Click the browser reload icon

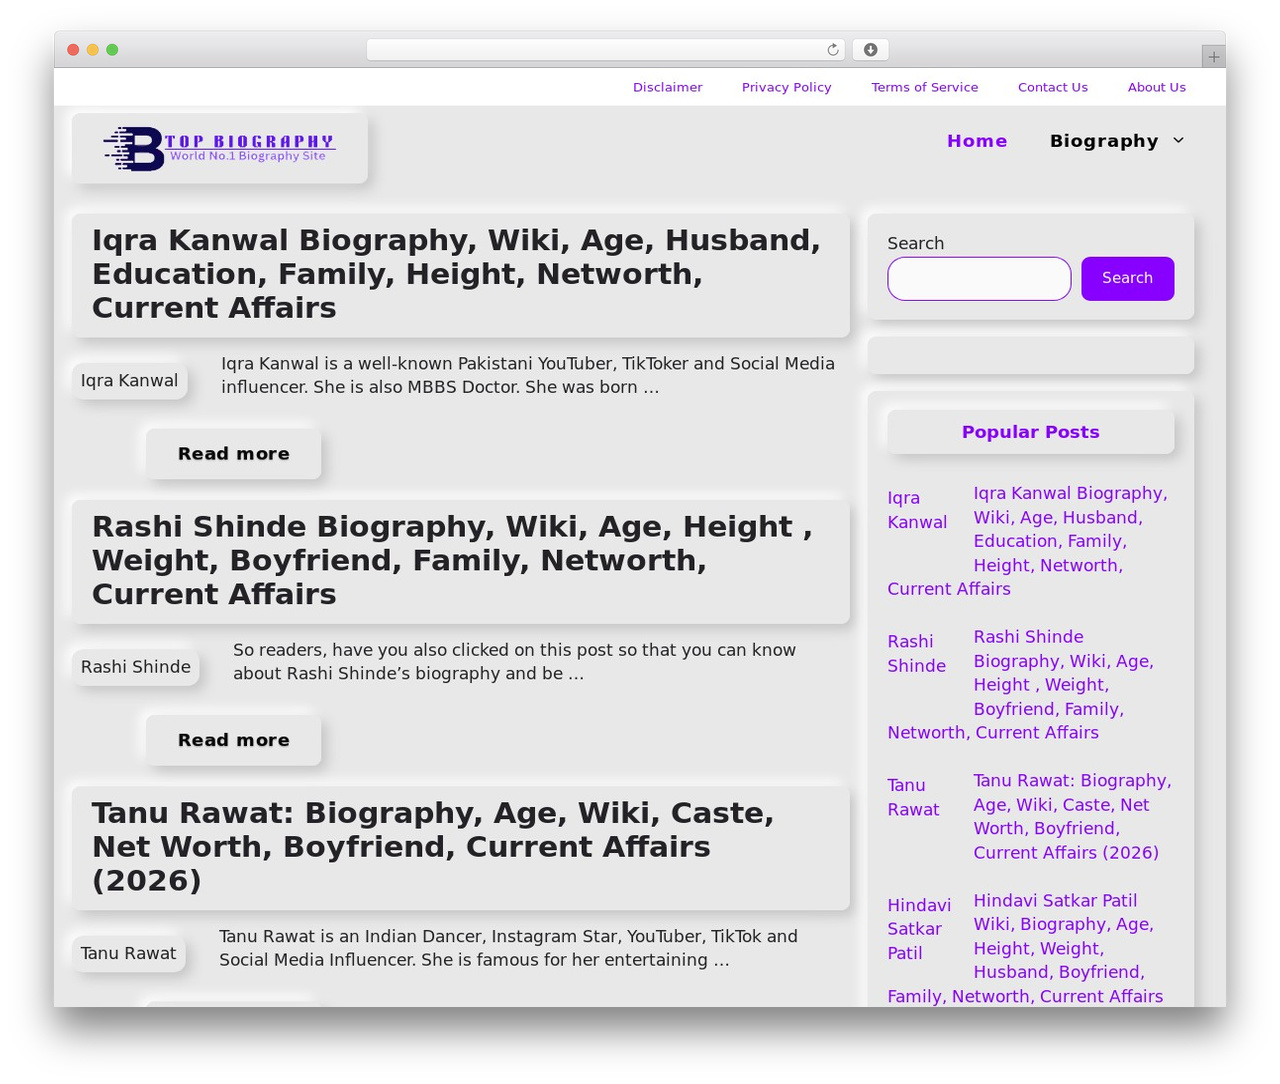coord(833,50)
